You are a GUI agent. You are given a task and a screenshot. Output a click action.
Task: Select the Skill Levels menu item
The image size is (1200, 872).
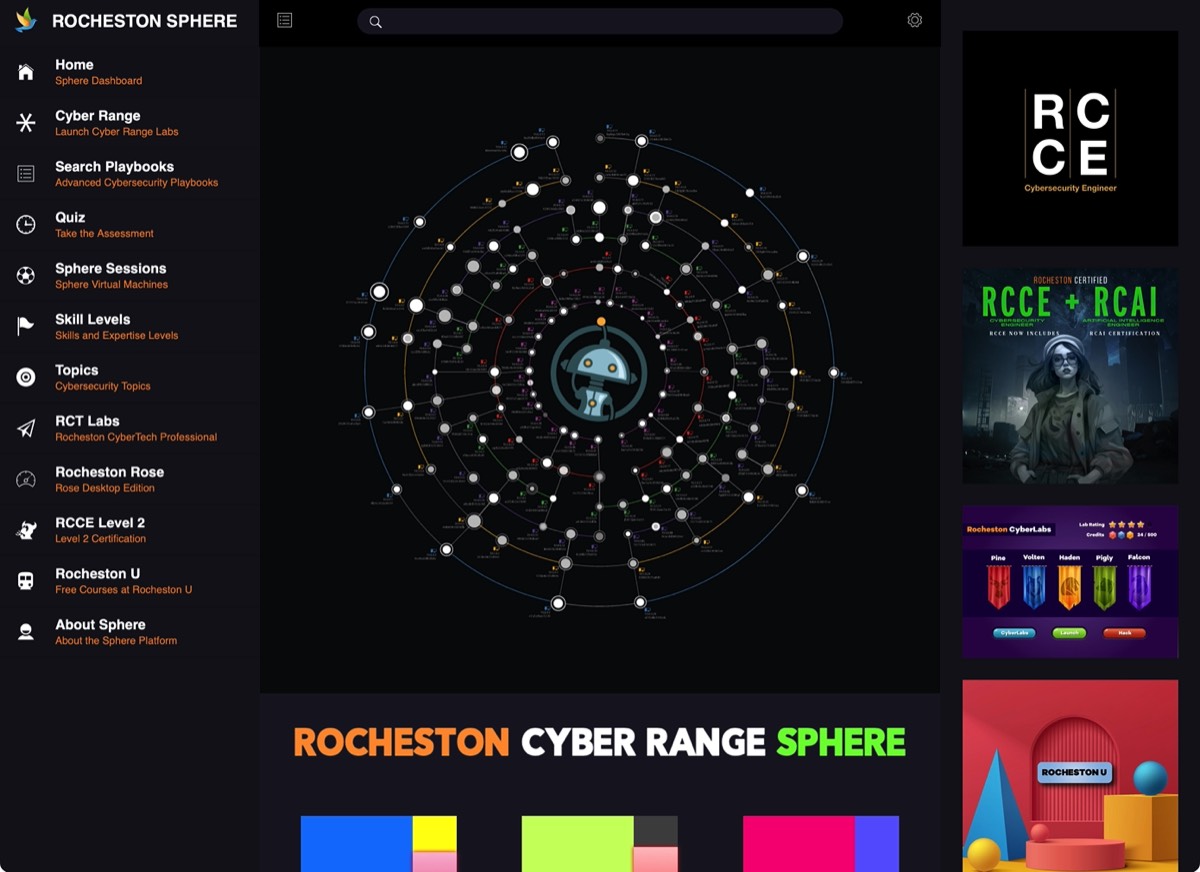pos(130,327)
